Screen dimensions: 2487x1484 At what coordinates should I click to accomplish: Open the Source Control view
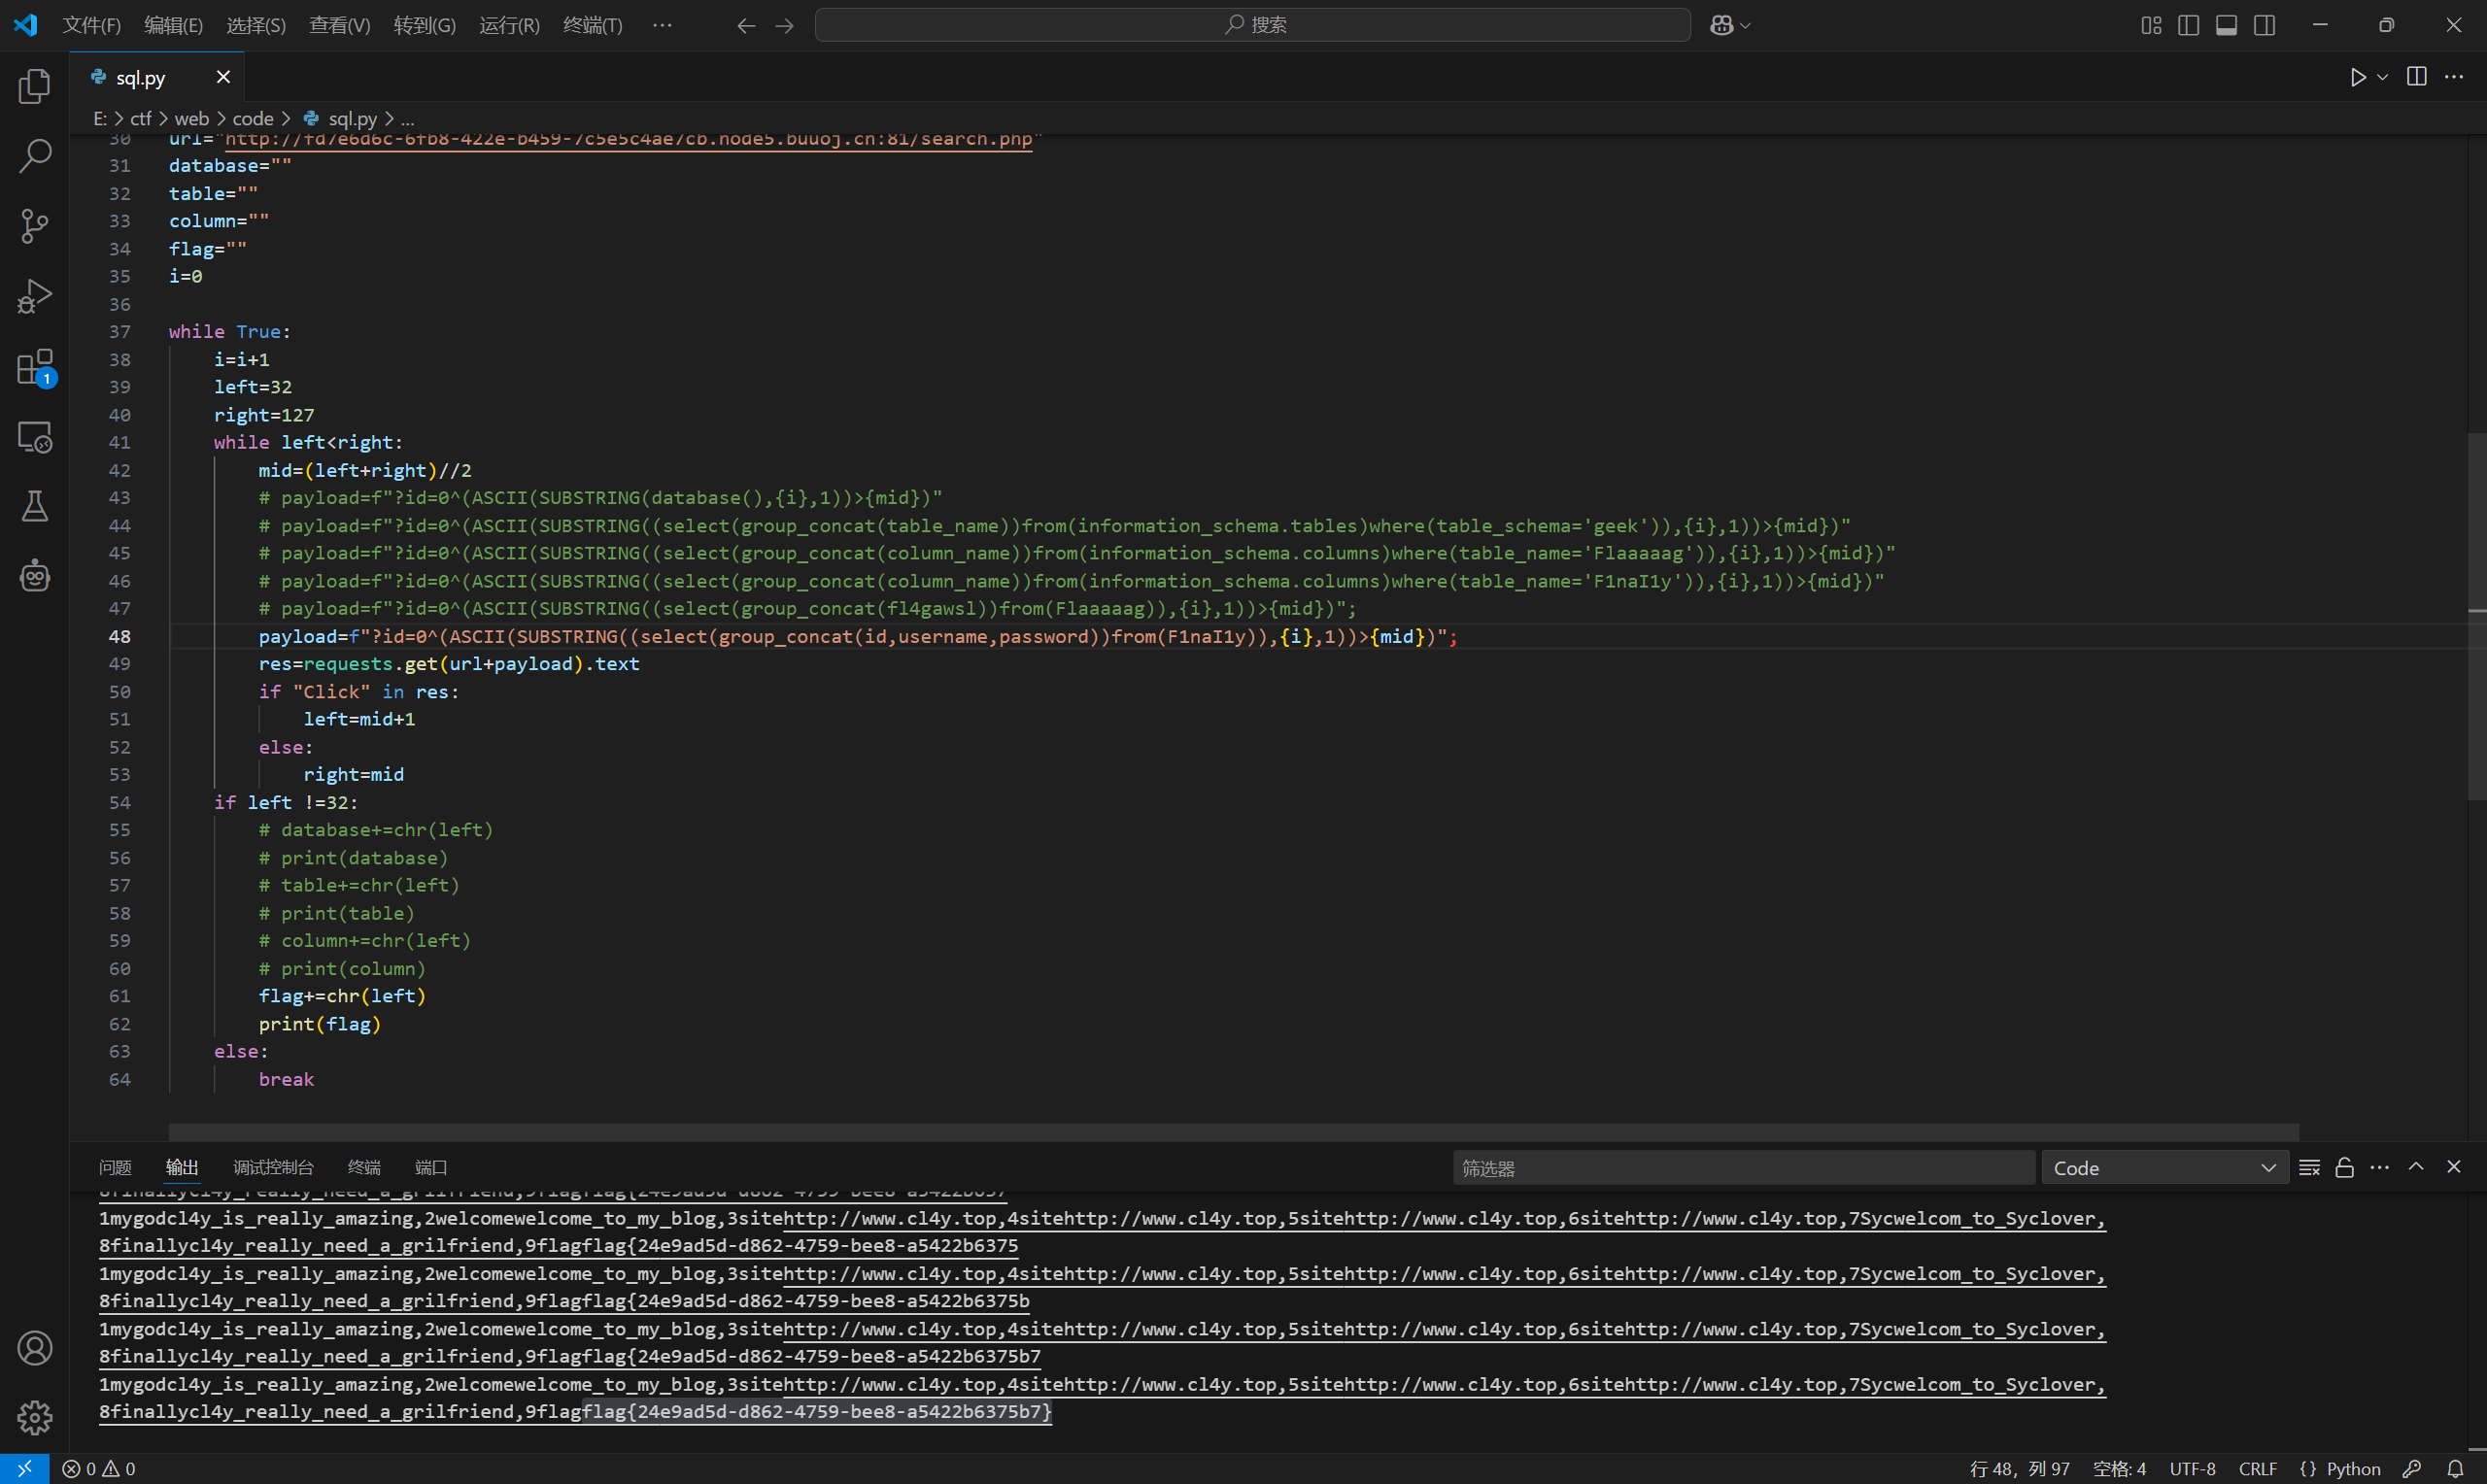pos(34,226)
